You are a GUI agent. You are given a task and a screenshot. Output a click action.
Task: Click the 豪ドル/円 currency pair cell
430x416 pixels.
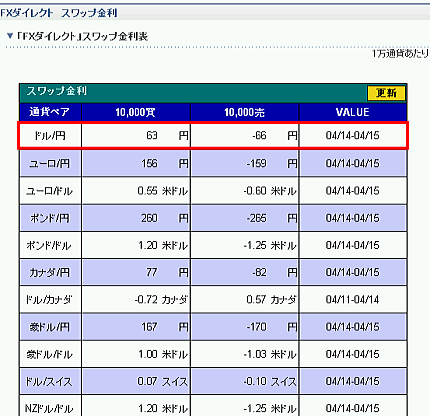pos(50,327)
